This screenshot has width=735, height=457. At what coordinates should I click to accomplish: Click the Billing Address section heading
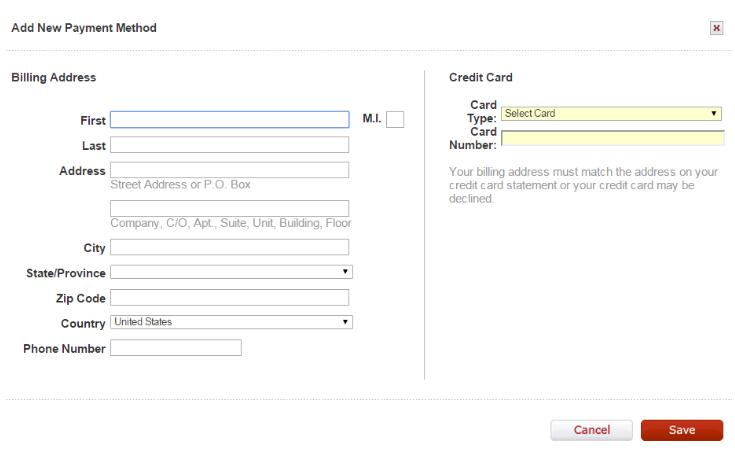[x=53, y=77]
